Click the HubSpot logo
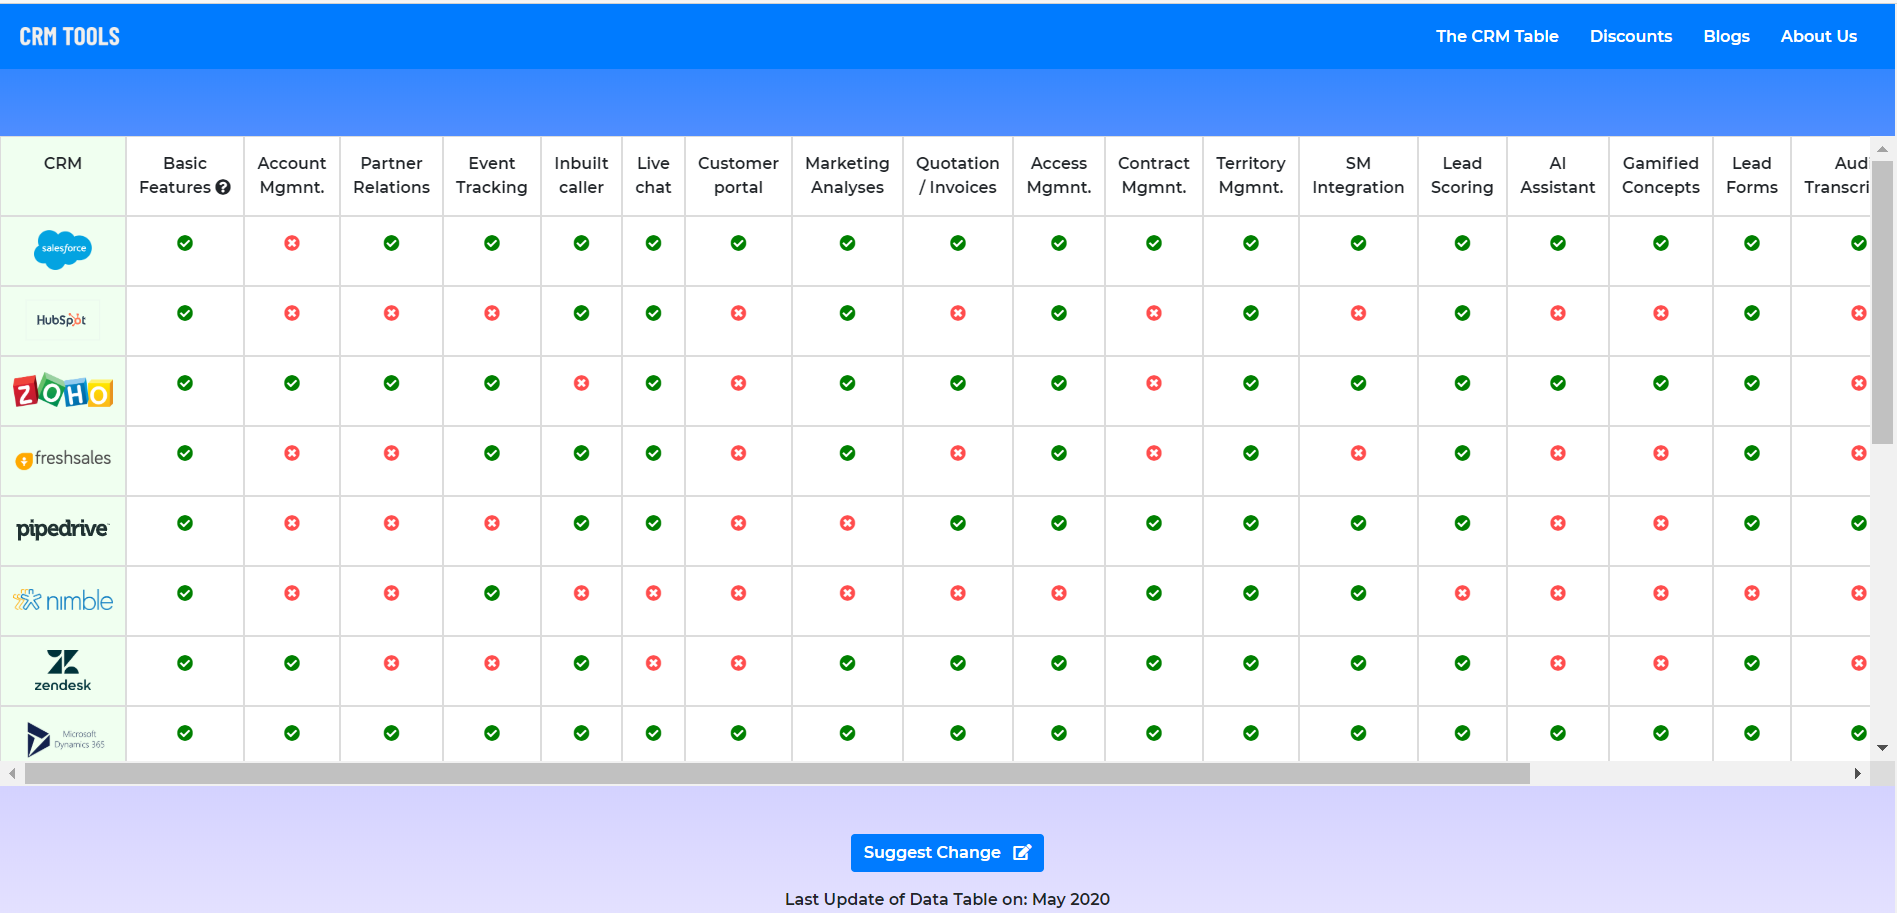 pyautogui.click(x=62, y=320)
